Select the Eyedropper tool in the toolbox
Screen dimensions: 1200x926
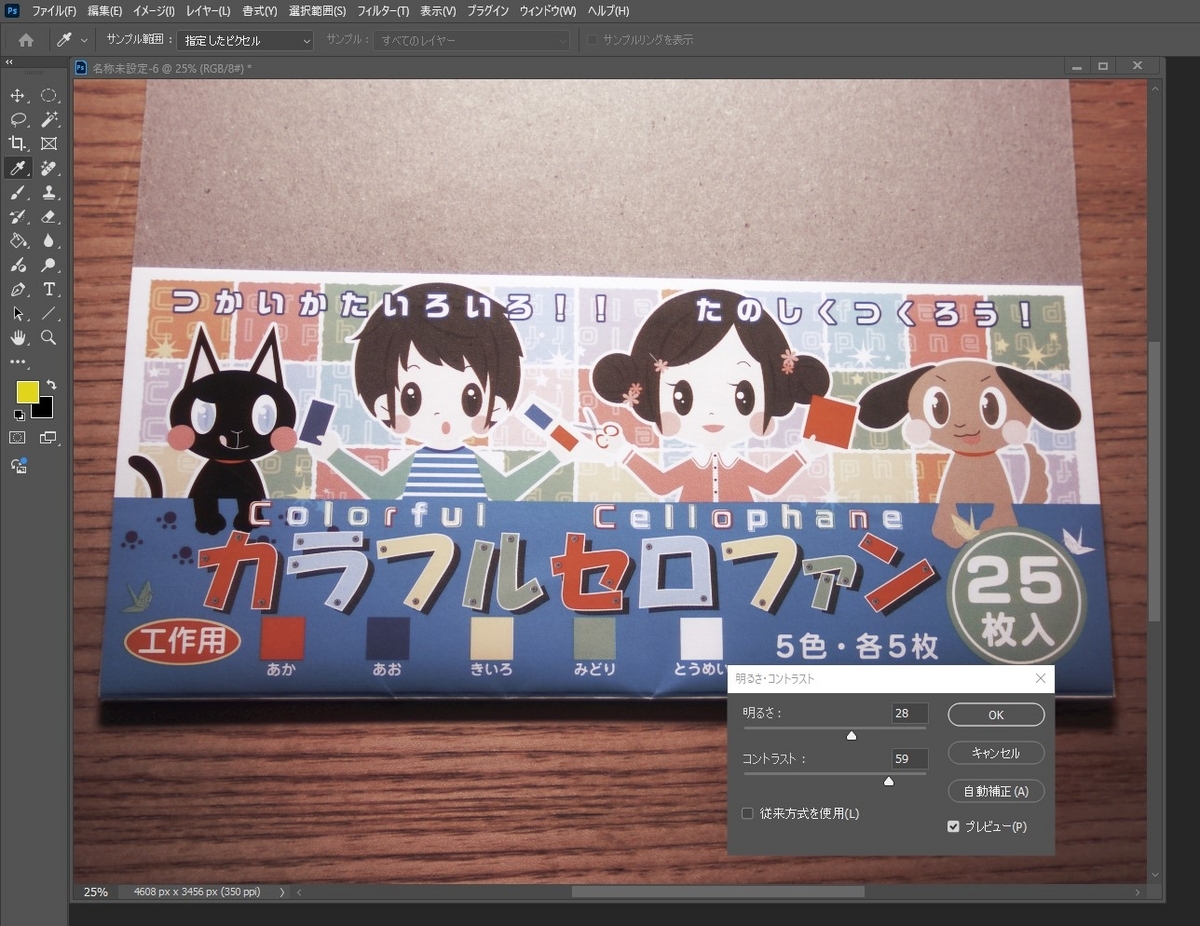pyautogui.click(x=17, y=168)
